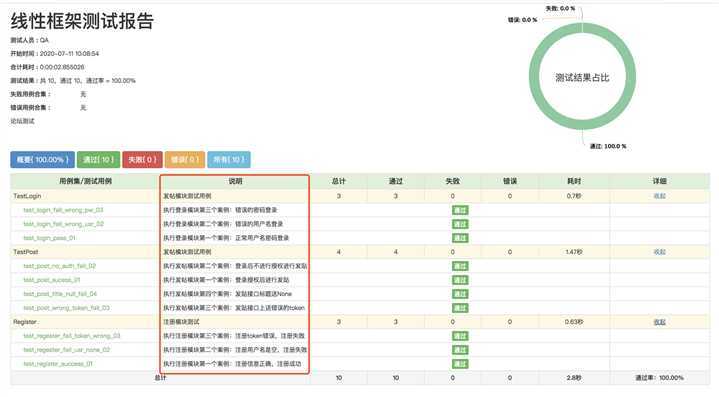Click the 测试人员: QA line

[x=29, y=40]
